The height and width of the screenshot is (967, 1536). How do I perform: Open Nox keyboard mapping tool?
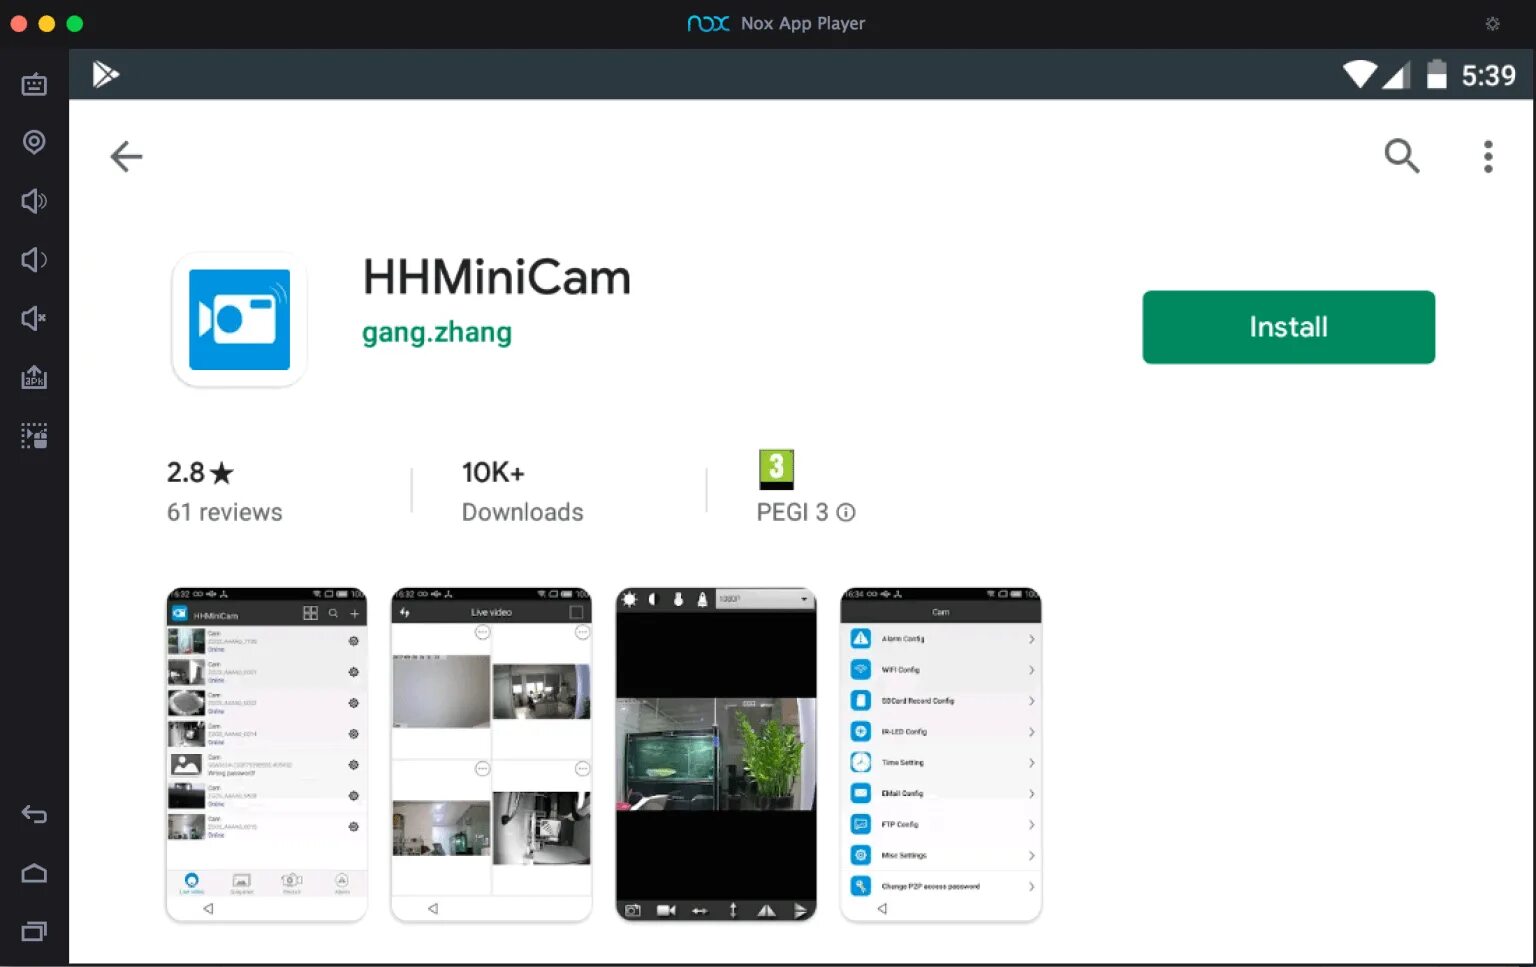34,84
